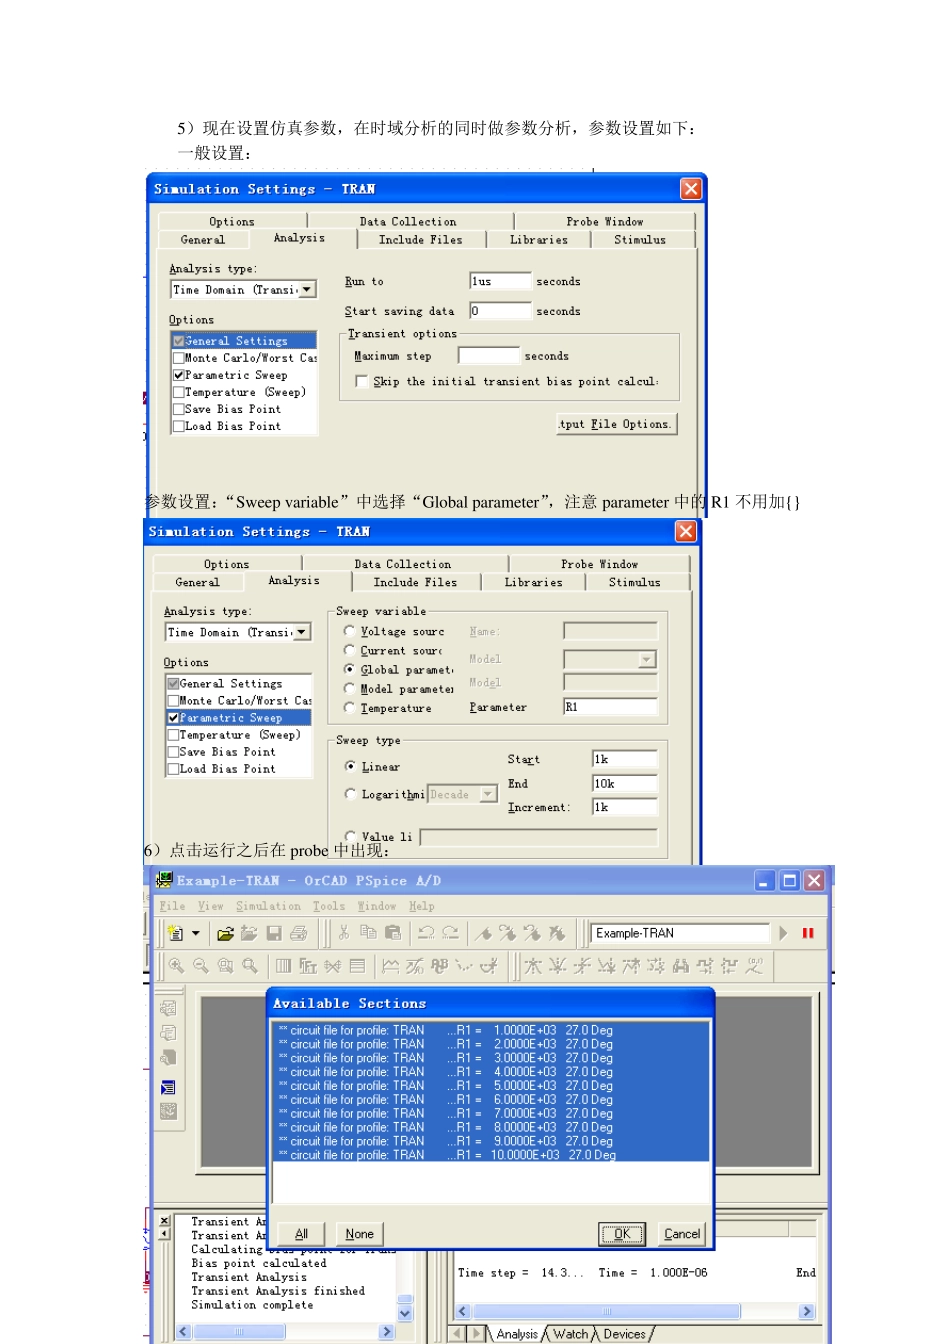The width and height of the screenshot is (950, 1344).
Task: Open the File menu in PSpice
Action: [x=172, y=906]
